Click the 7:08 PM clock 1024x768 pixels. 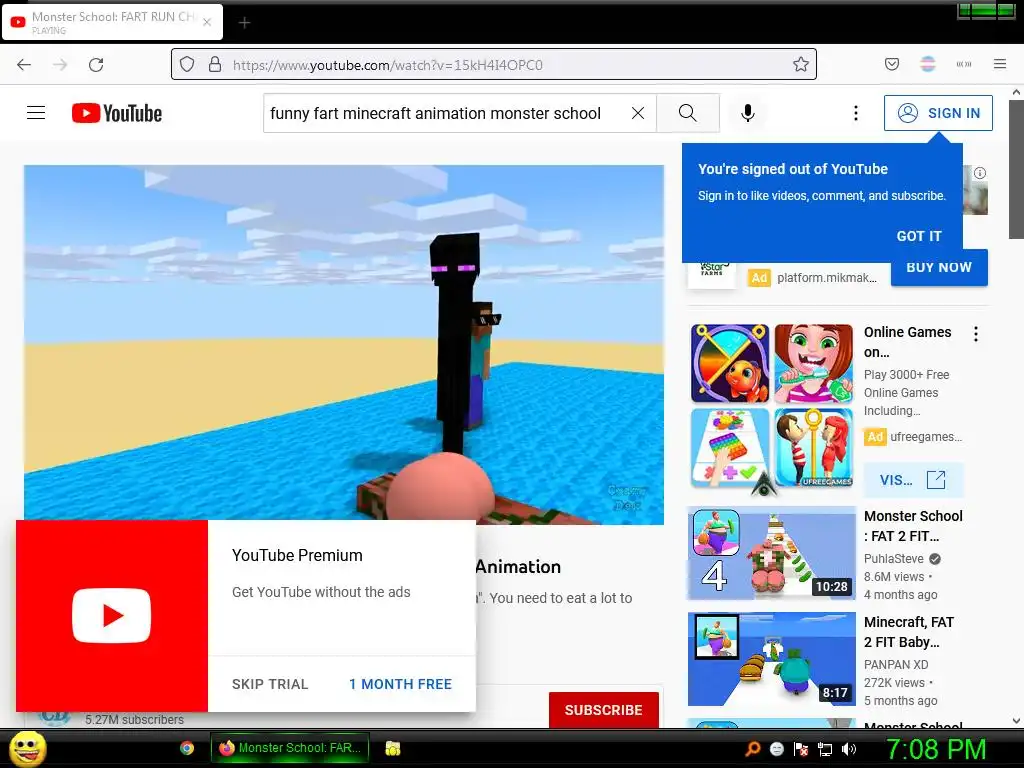pyautogui.click(x=936, y=749)
